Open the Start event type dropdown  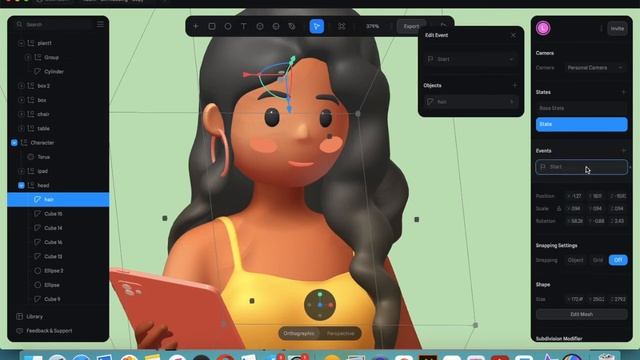tap(470, 59)
